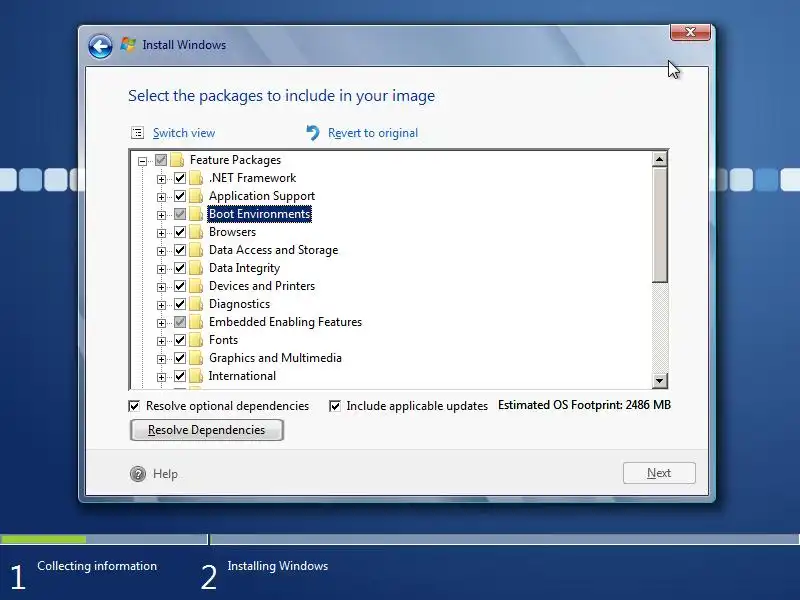Toggle the Embedded Enabling Features checkbox
Viewport: 800px width, 600px height.
pos(180,322)
